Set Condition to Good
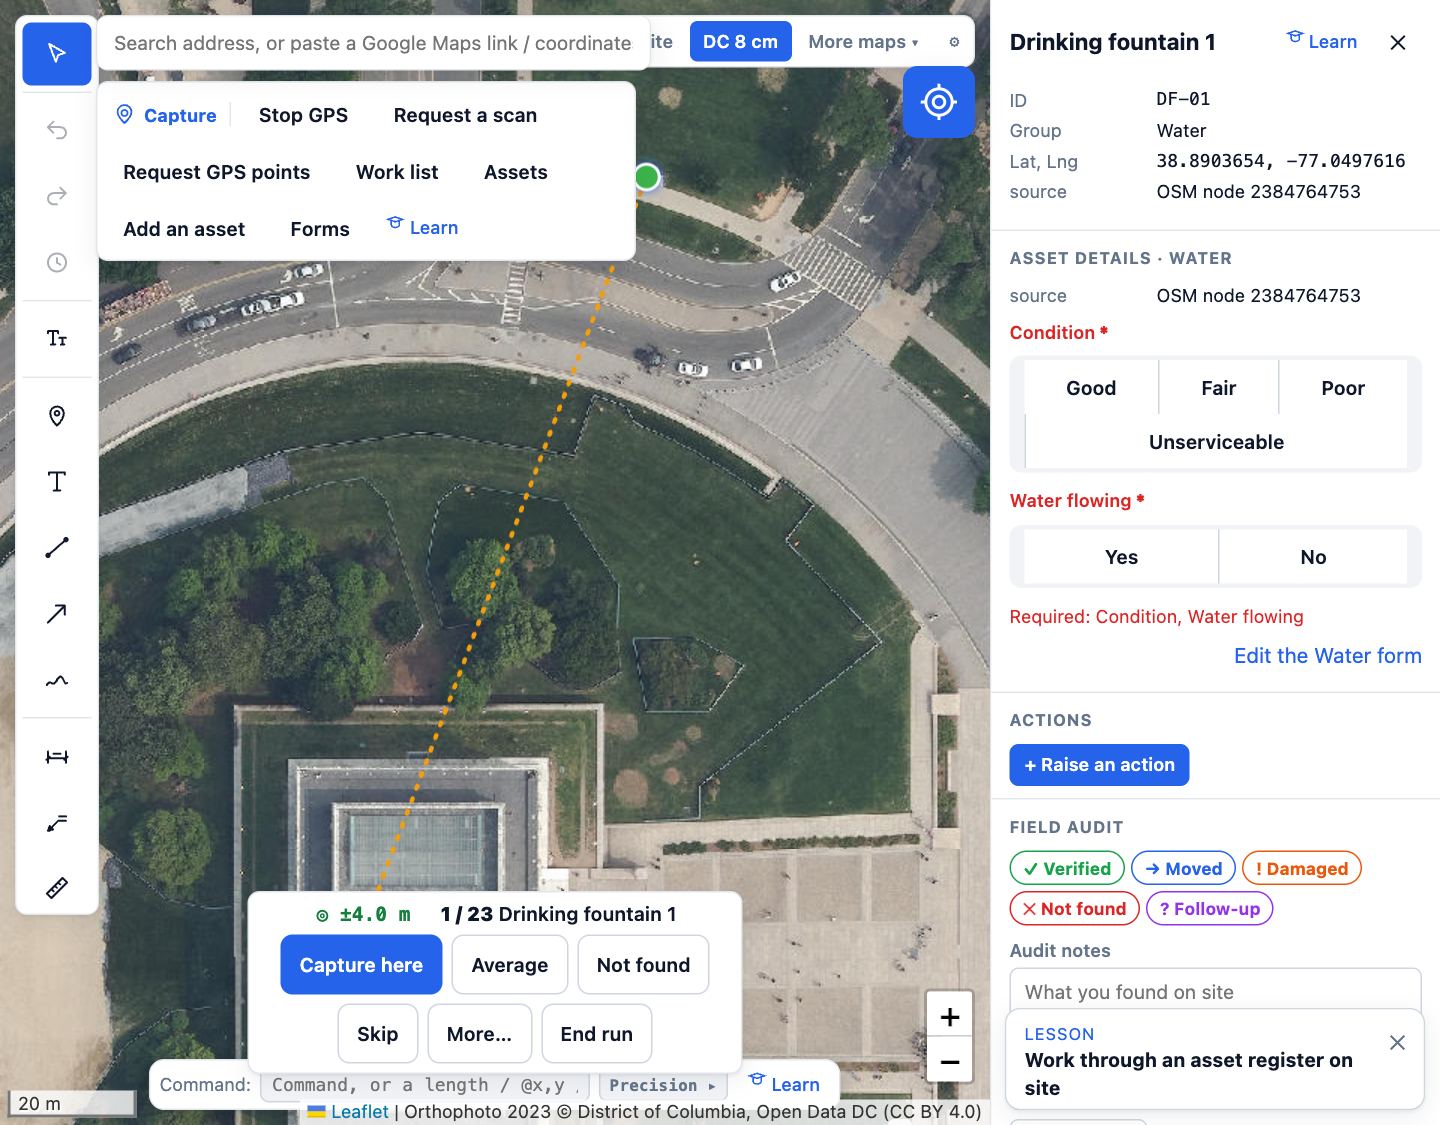 coord(1091,388)
